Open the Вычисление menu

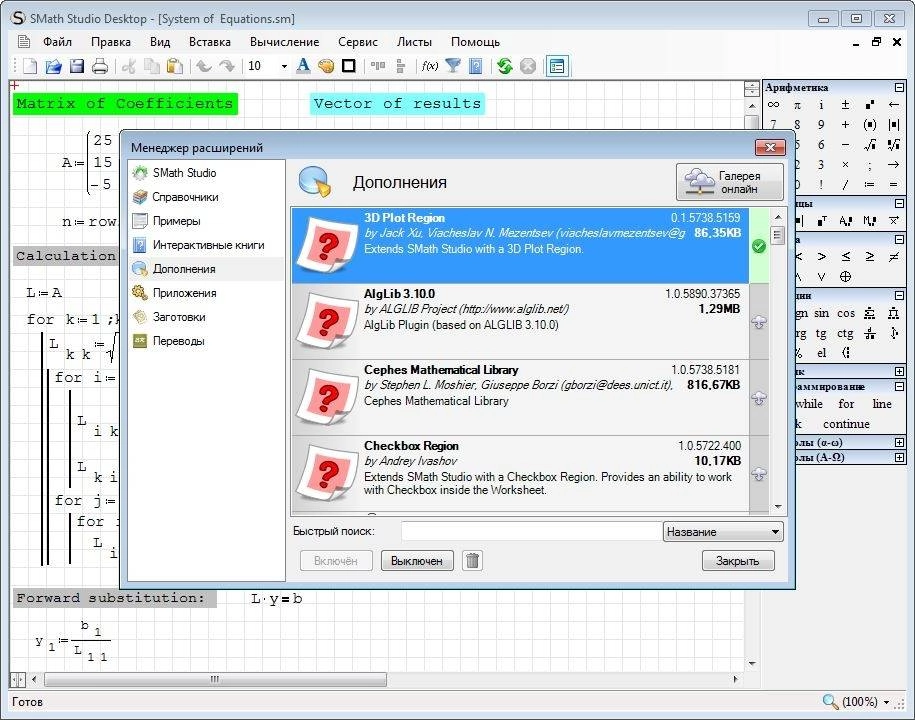pyautogui.click(x=284, y=42)
